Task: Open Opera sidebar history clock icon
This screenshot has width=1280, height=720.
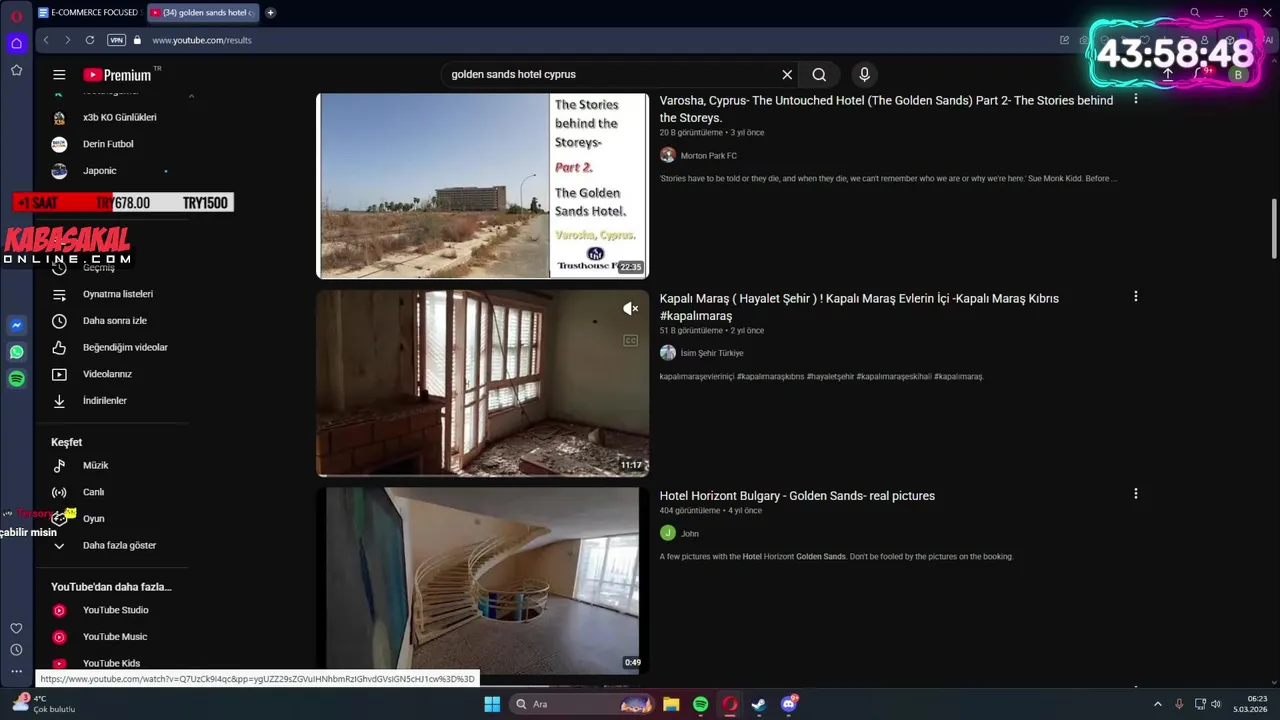Action: [16, 650]
